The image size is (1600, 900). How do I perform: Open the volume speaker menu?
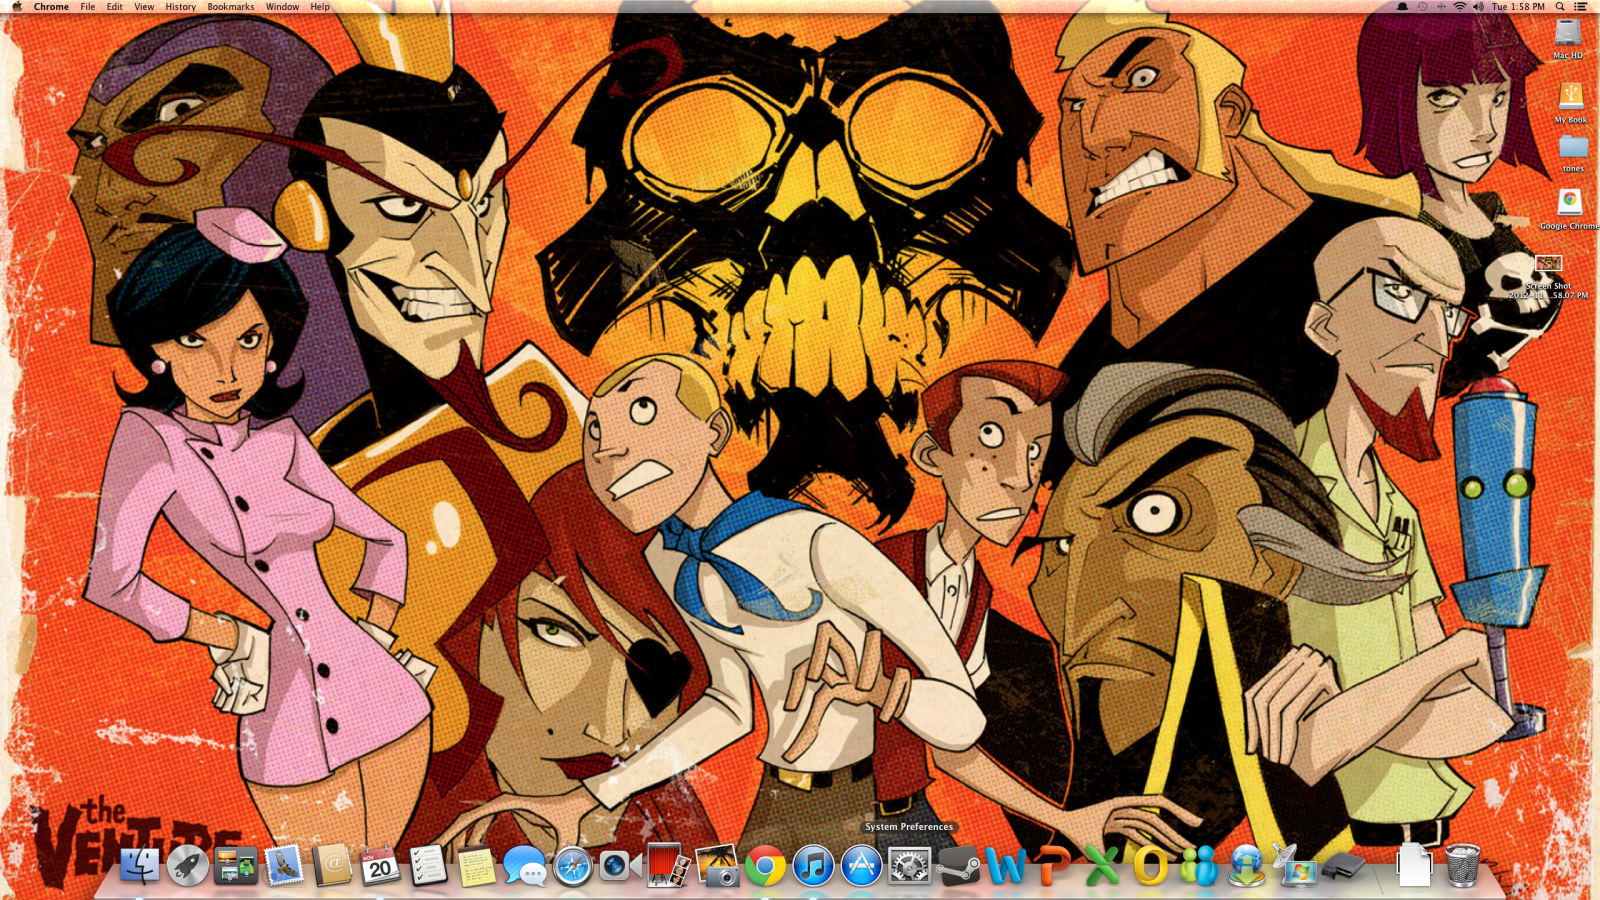1479,6
